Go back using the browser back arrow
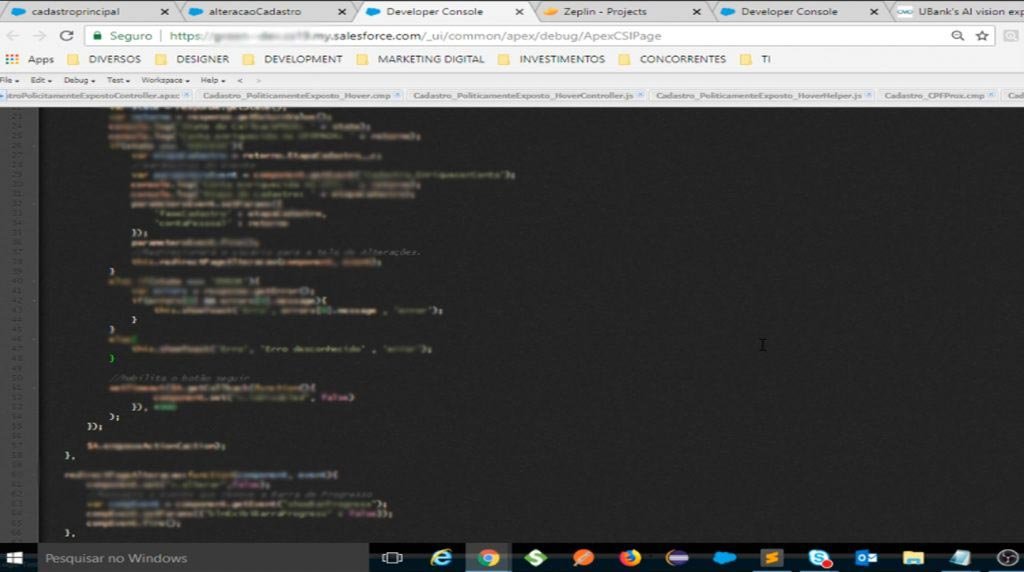Viewport: 1024px width, 572px height. [x=13, y=36]
